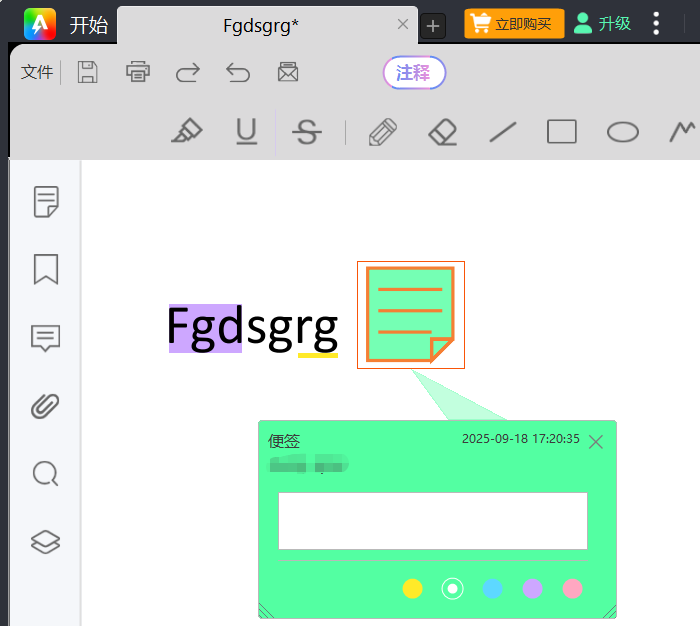Select the pencil drawing tool
This screenshot has height=626, width=700.
[x=382, y=132]
